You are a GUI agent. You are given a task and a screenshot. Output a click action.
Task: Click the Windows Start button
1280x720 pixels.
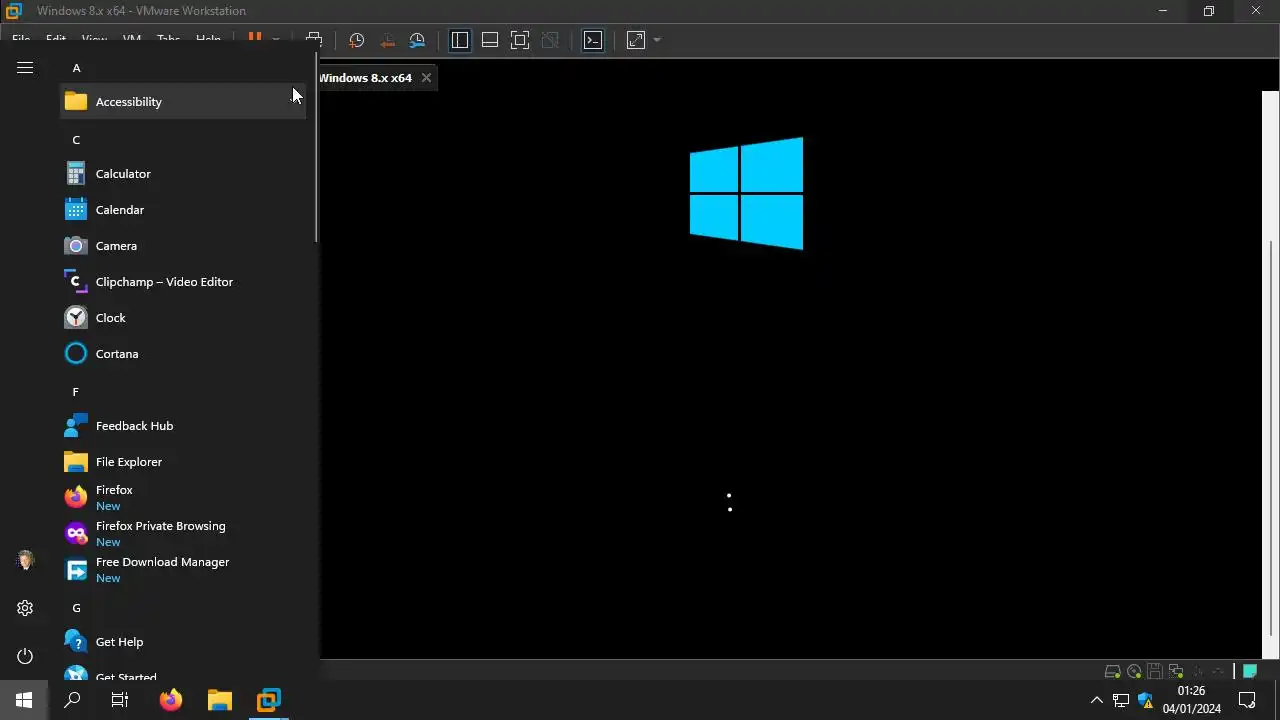click(24, 700)
